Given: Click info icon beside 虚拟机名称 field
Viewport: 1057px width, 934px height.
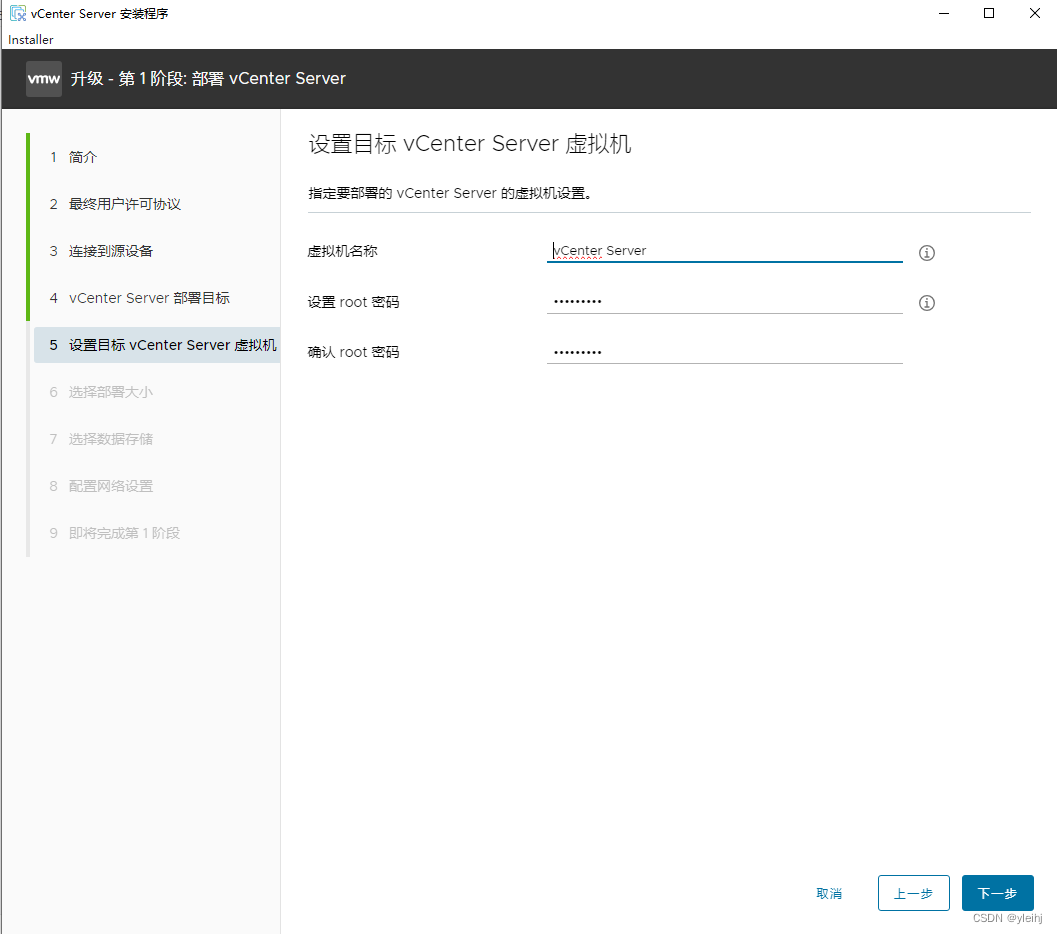Looking at the screenshot, I should click(926, 253).
